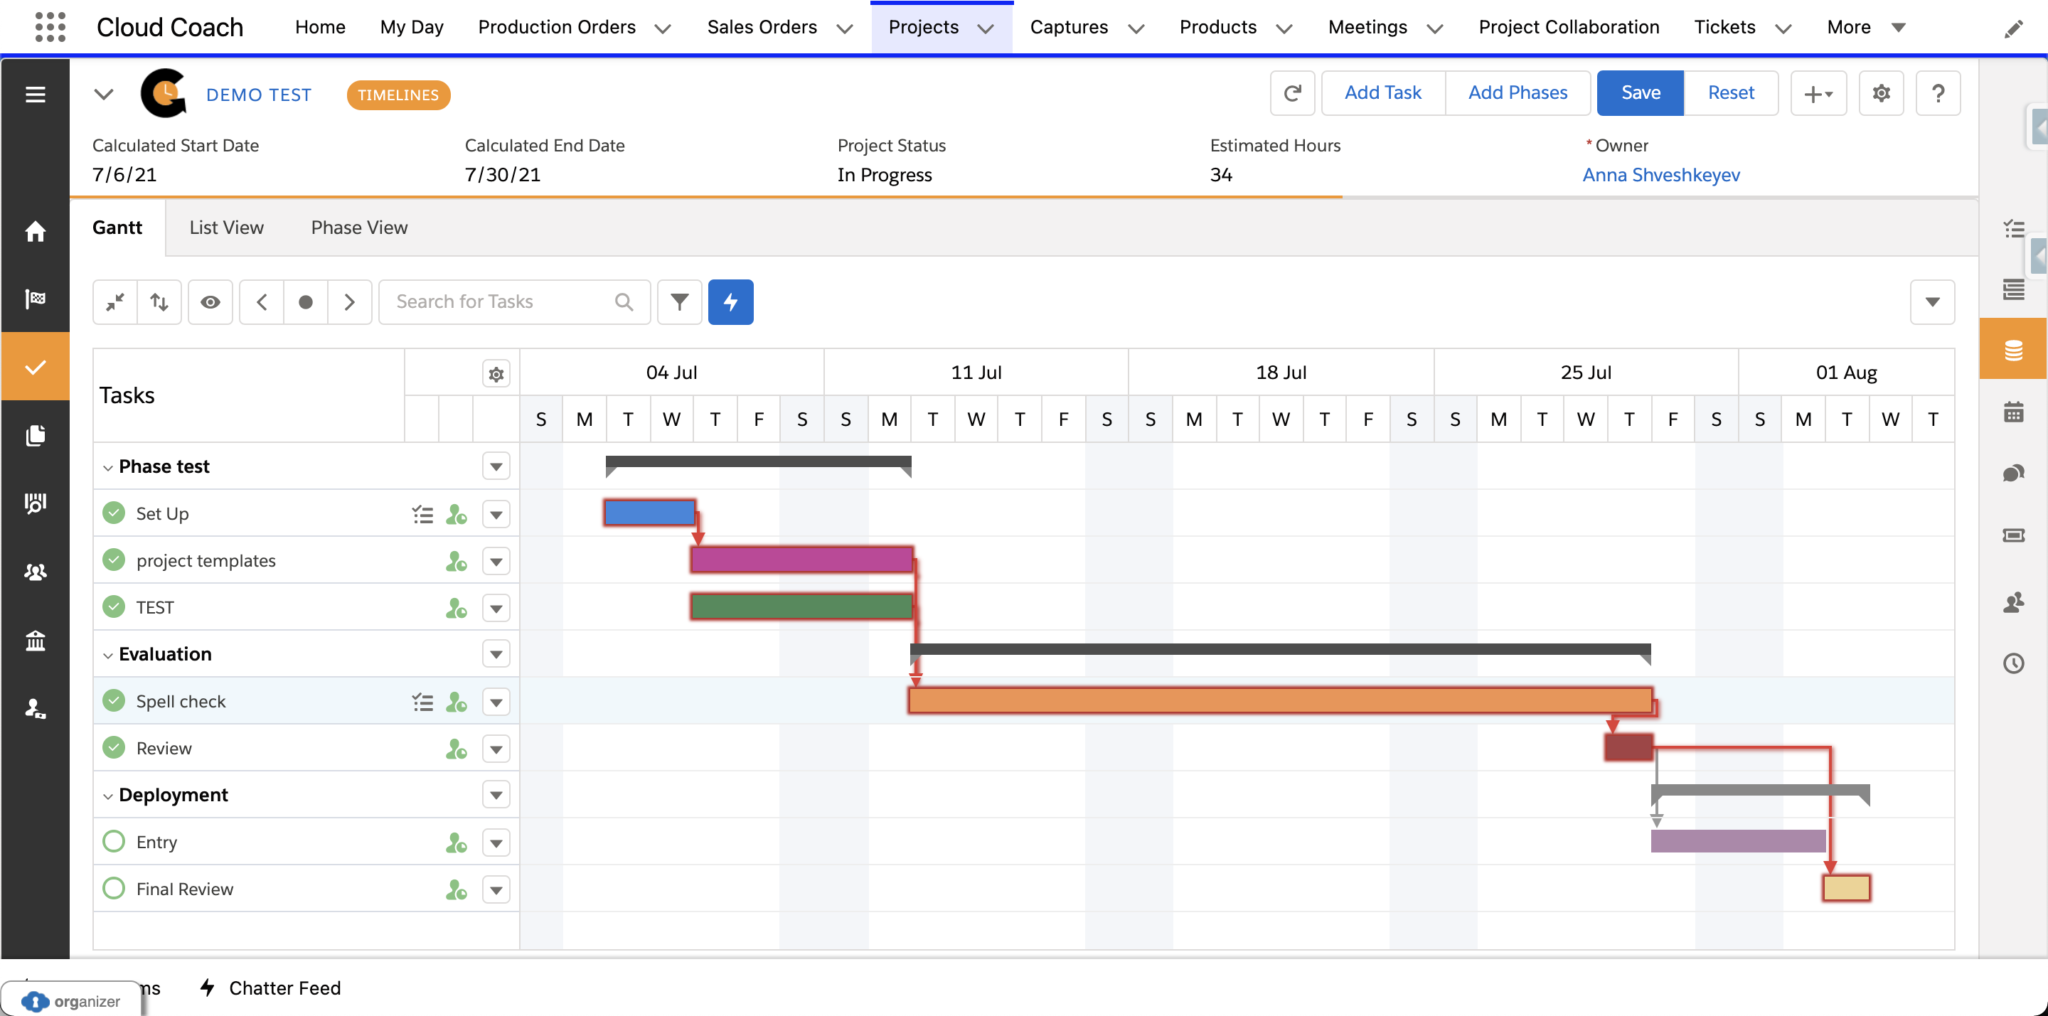The height and width of the screenshot is (1016, 2048).
Task: Open the documents copy sidebar icon
Action: (x=35, y=435)
